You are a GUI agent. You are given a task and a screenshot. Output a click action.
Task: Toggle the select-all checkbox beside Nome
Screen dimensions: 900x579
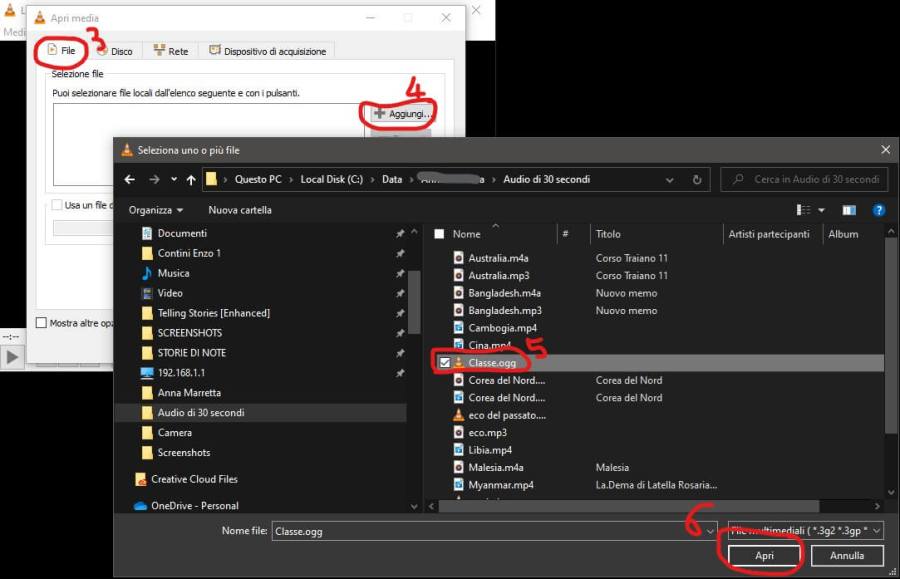click(439, 234)
